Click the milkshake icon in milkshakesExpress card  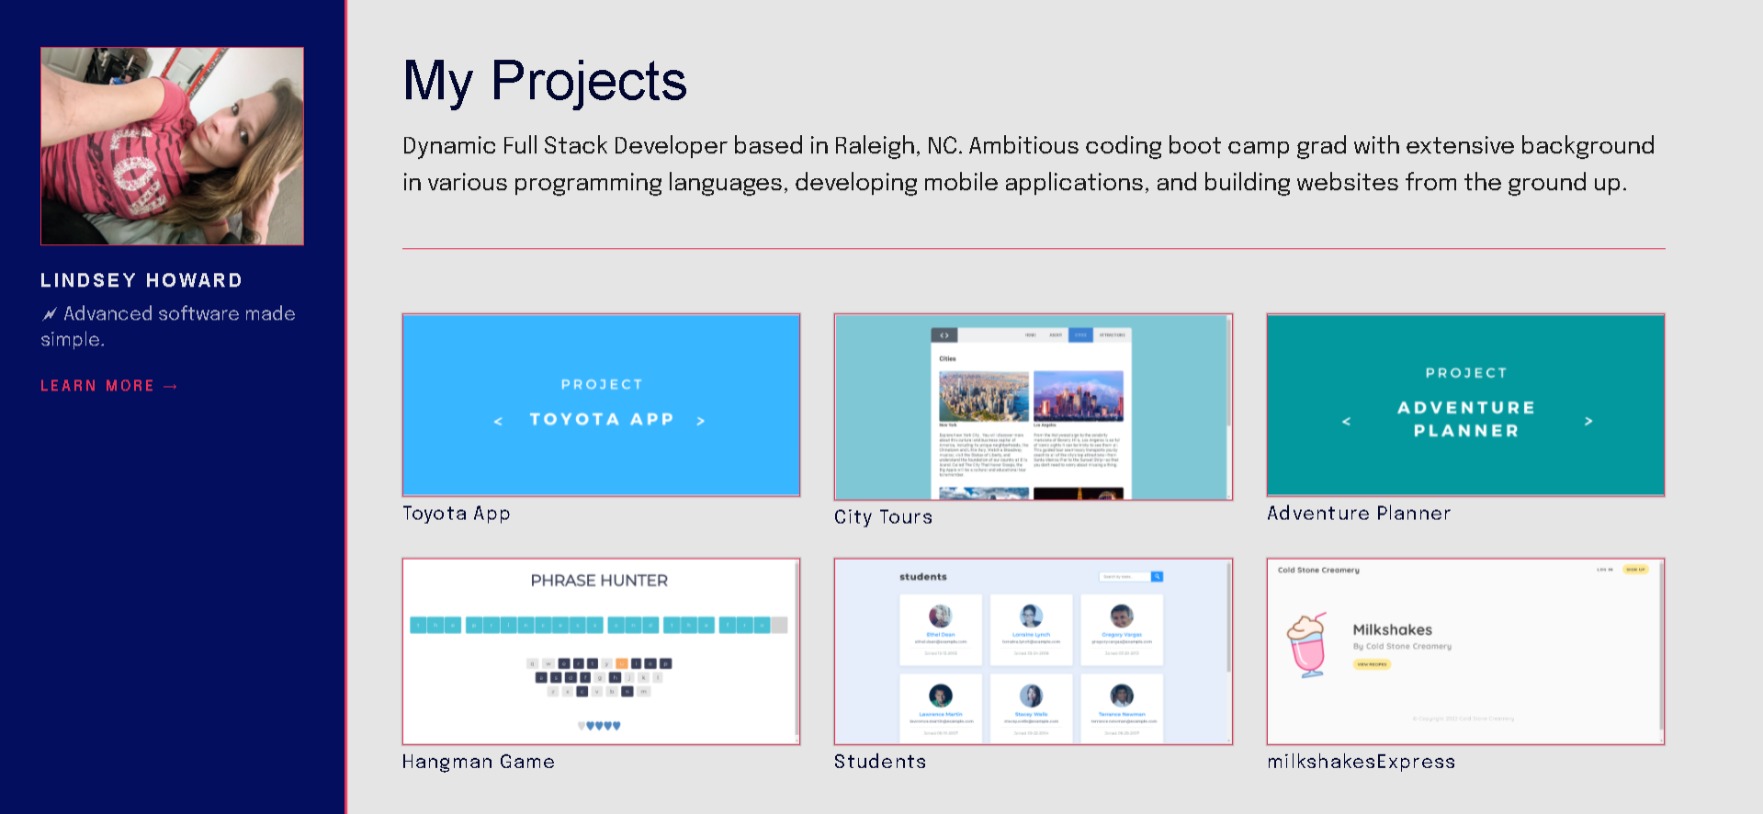pyautogui.click(x=1307, y=645)
